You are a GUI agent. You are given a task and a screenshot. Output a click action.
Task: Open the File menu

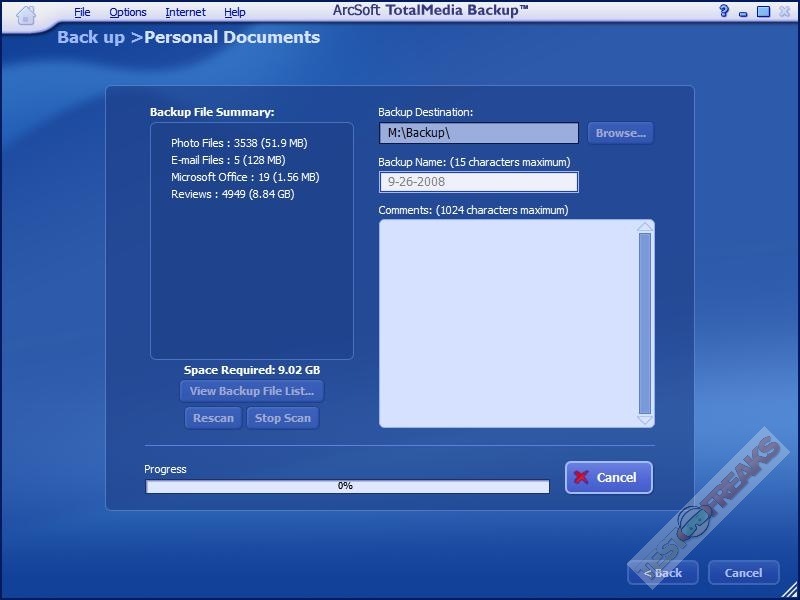[x=82, y=12]
